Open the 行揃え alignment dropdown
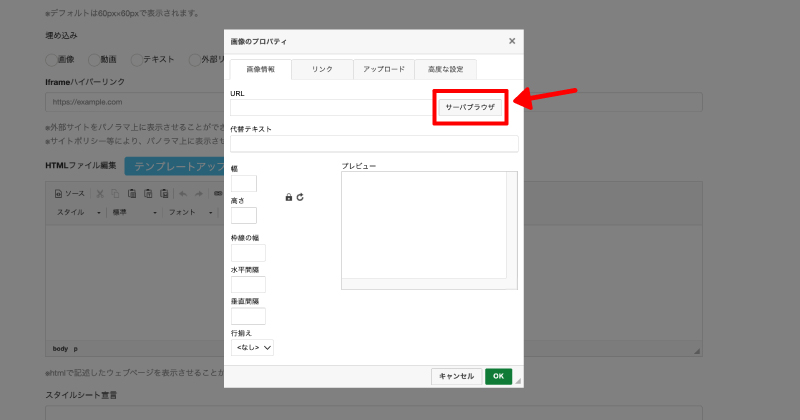This screenshot has height=420, width=800. click(252, 347)
